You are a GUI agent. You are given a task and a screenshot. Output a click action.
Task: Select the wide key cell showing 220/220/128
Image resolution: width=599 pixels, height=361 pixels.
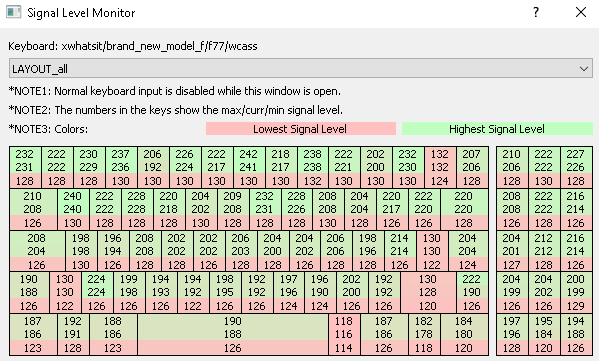click(464, 209)
